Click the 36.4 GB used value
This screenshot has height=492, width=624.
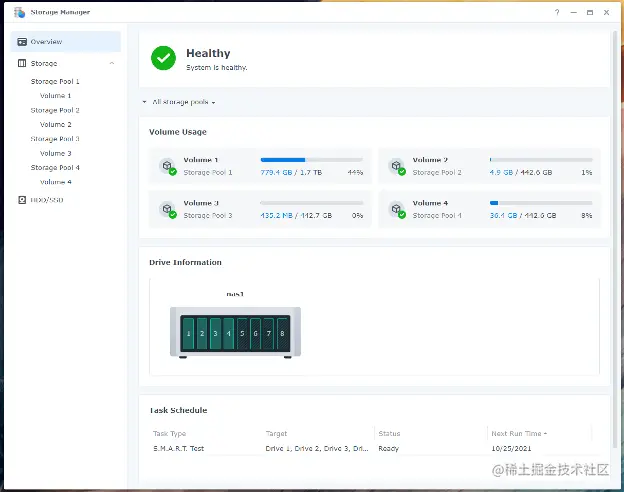click(503, 215)
